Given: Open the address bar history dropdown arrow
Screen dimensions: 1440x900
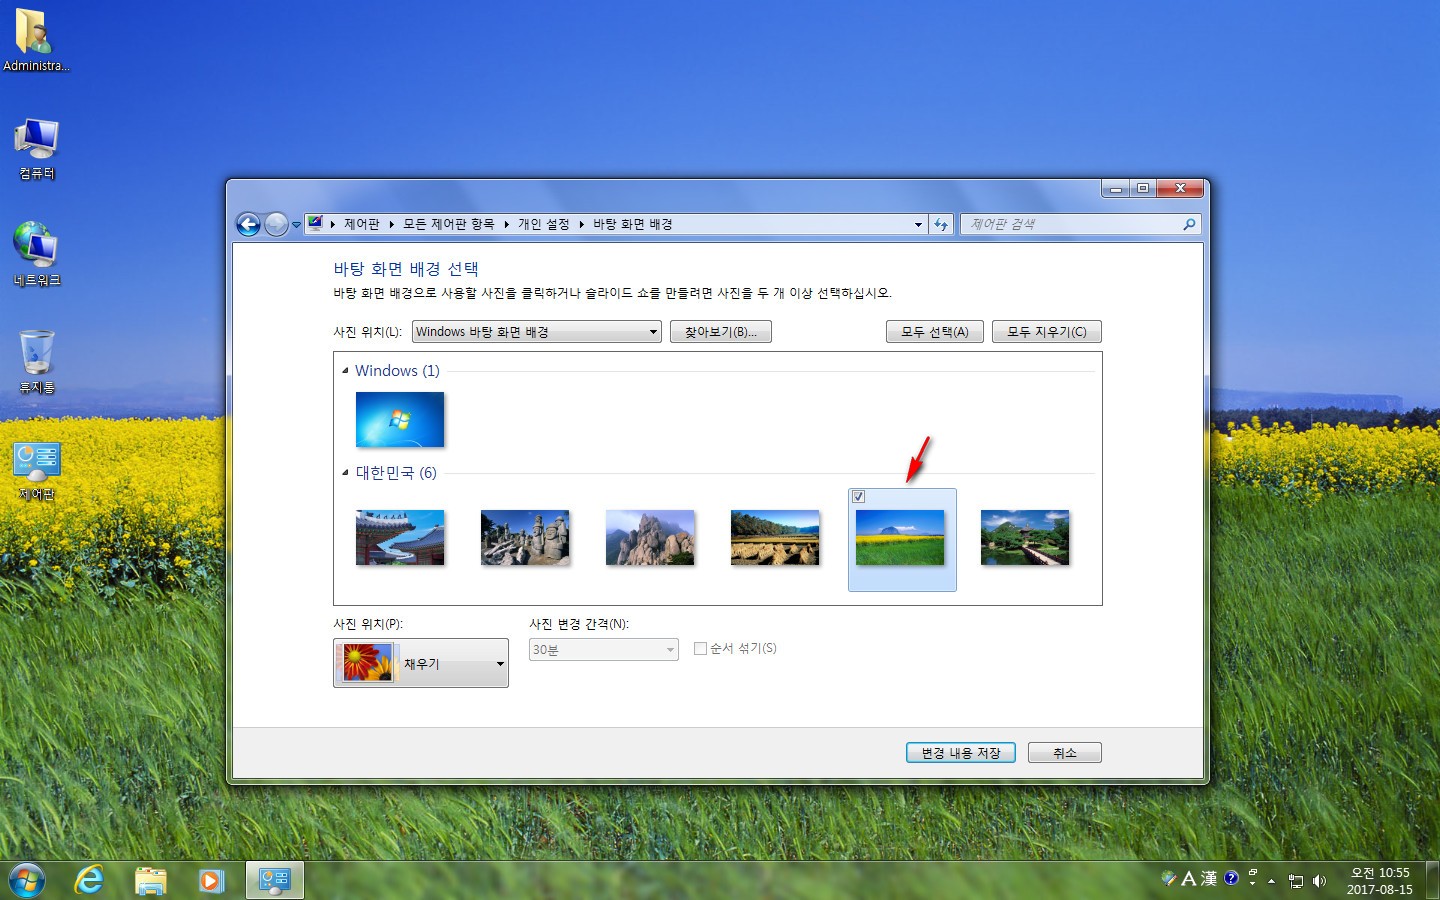Looking at the screenshot, I should click(918, 224).
